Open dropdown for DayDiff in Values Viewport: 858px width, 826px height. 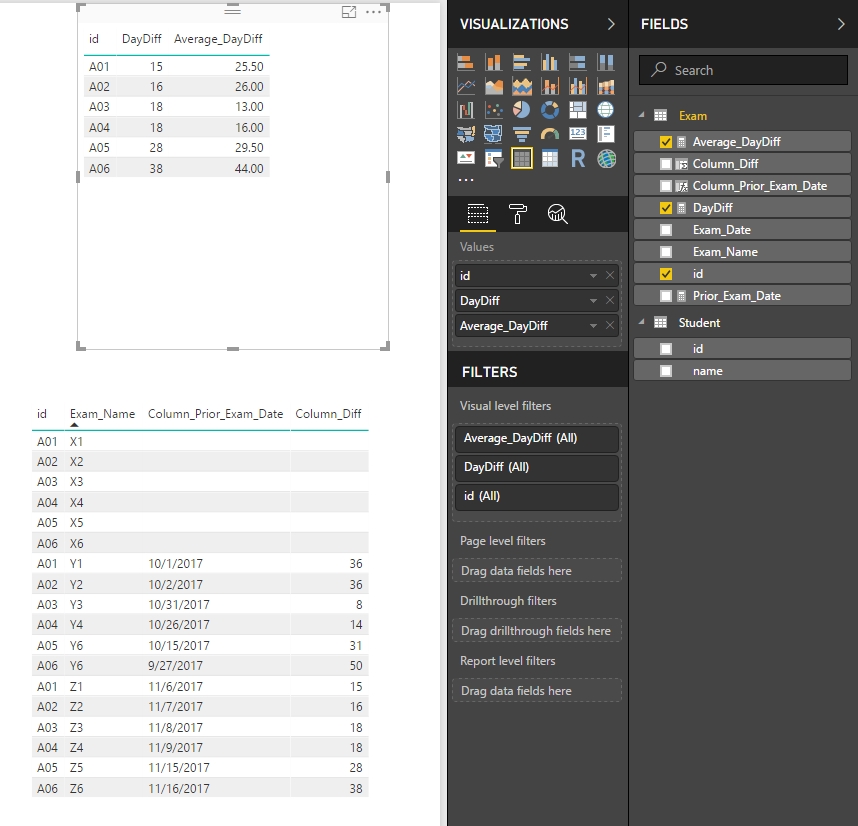pos(593,301)
